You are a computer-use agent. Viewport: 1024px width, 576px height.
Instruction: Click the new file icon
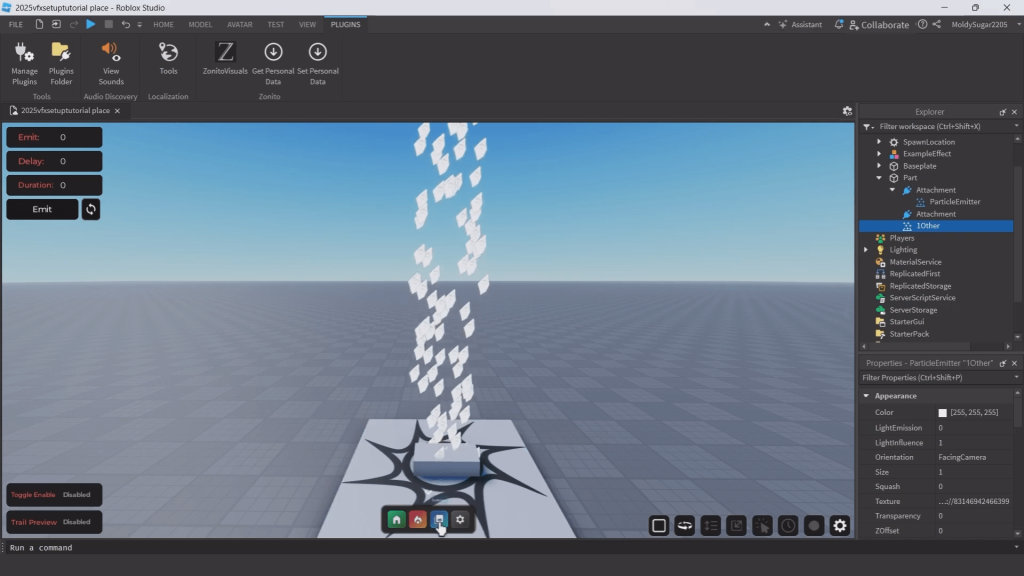39,24
